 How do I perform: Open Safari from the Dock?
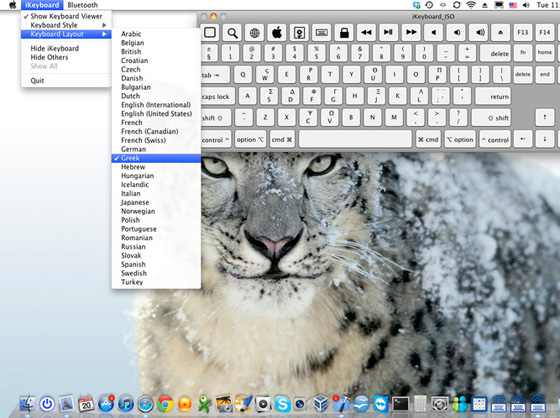click(x=145, y=404)
